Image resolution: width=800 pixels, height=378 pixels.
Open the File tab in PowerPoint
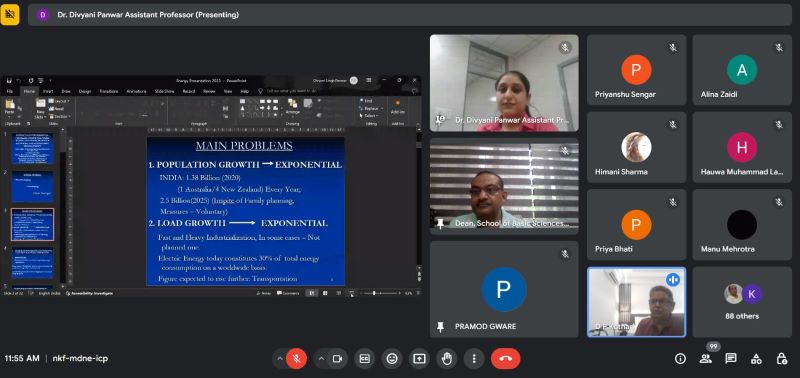coord(9,91)
